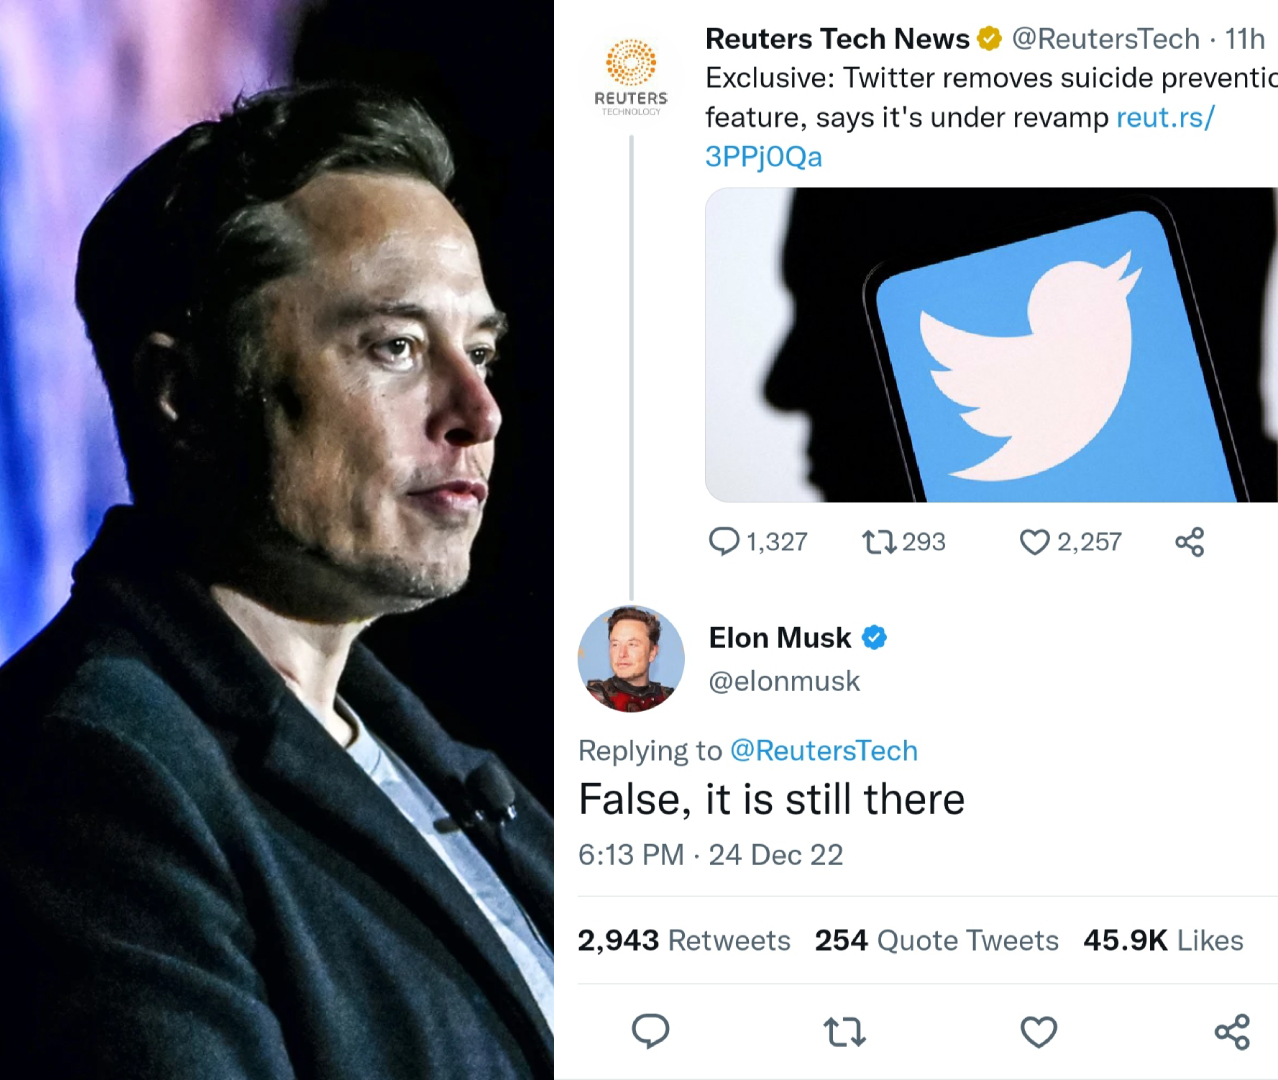
Task: Click Elon Musk's profile avatar
Action: tap(631, 659)
